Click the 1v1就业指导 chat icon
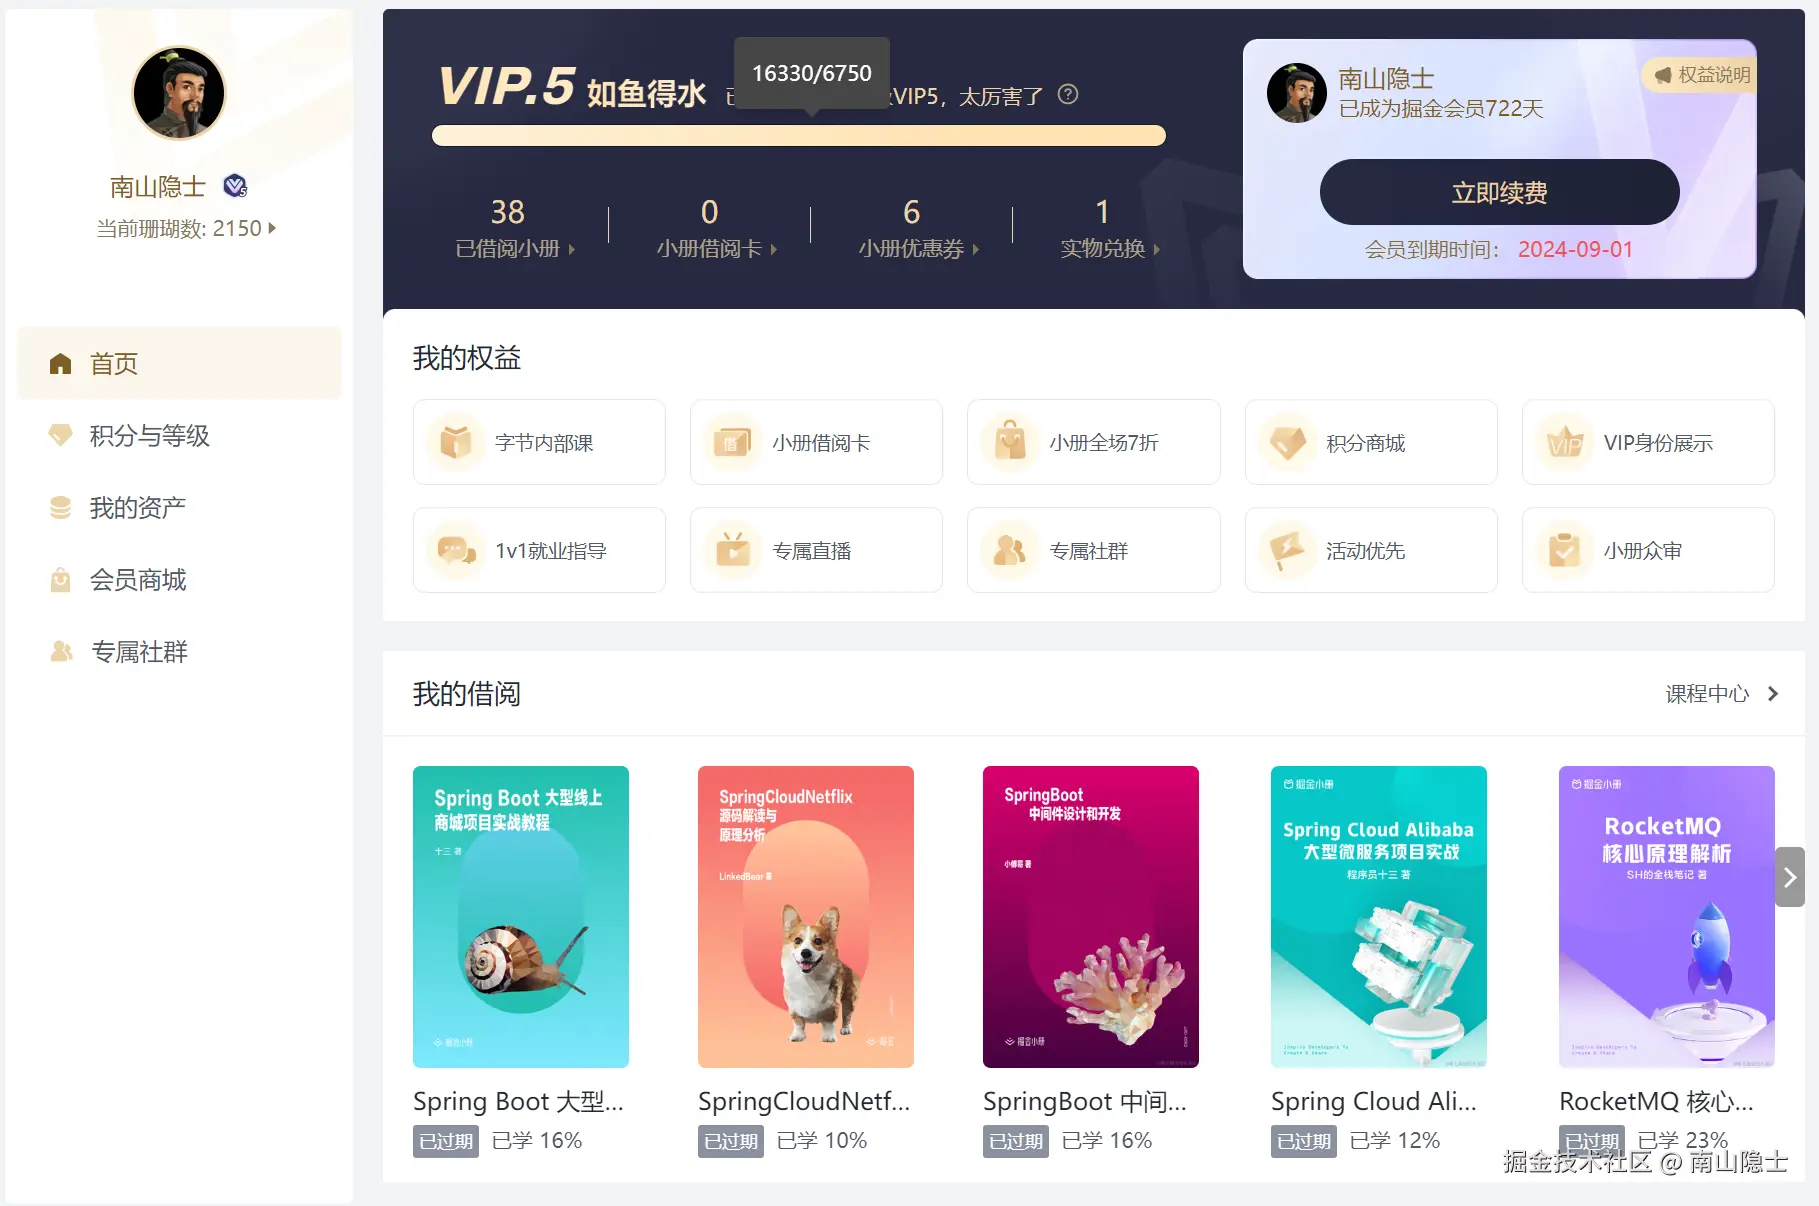The height and width of the screenshot is (1206, 1819). point(456,550)
